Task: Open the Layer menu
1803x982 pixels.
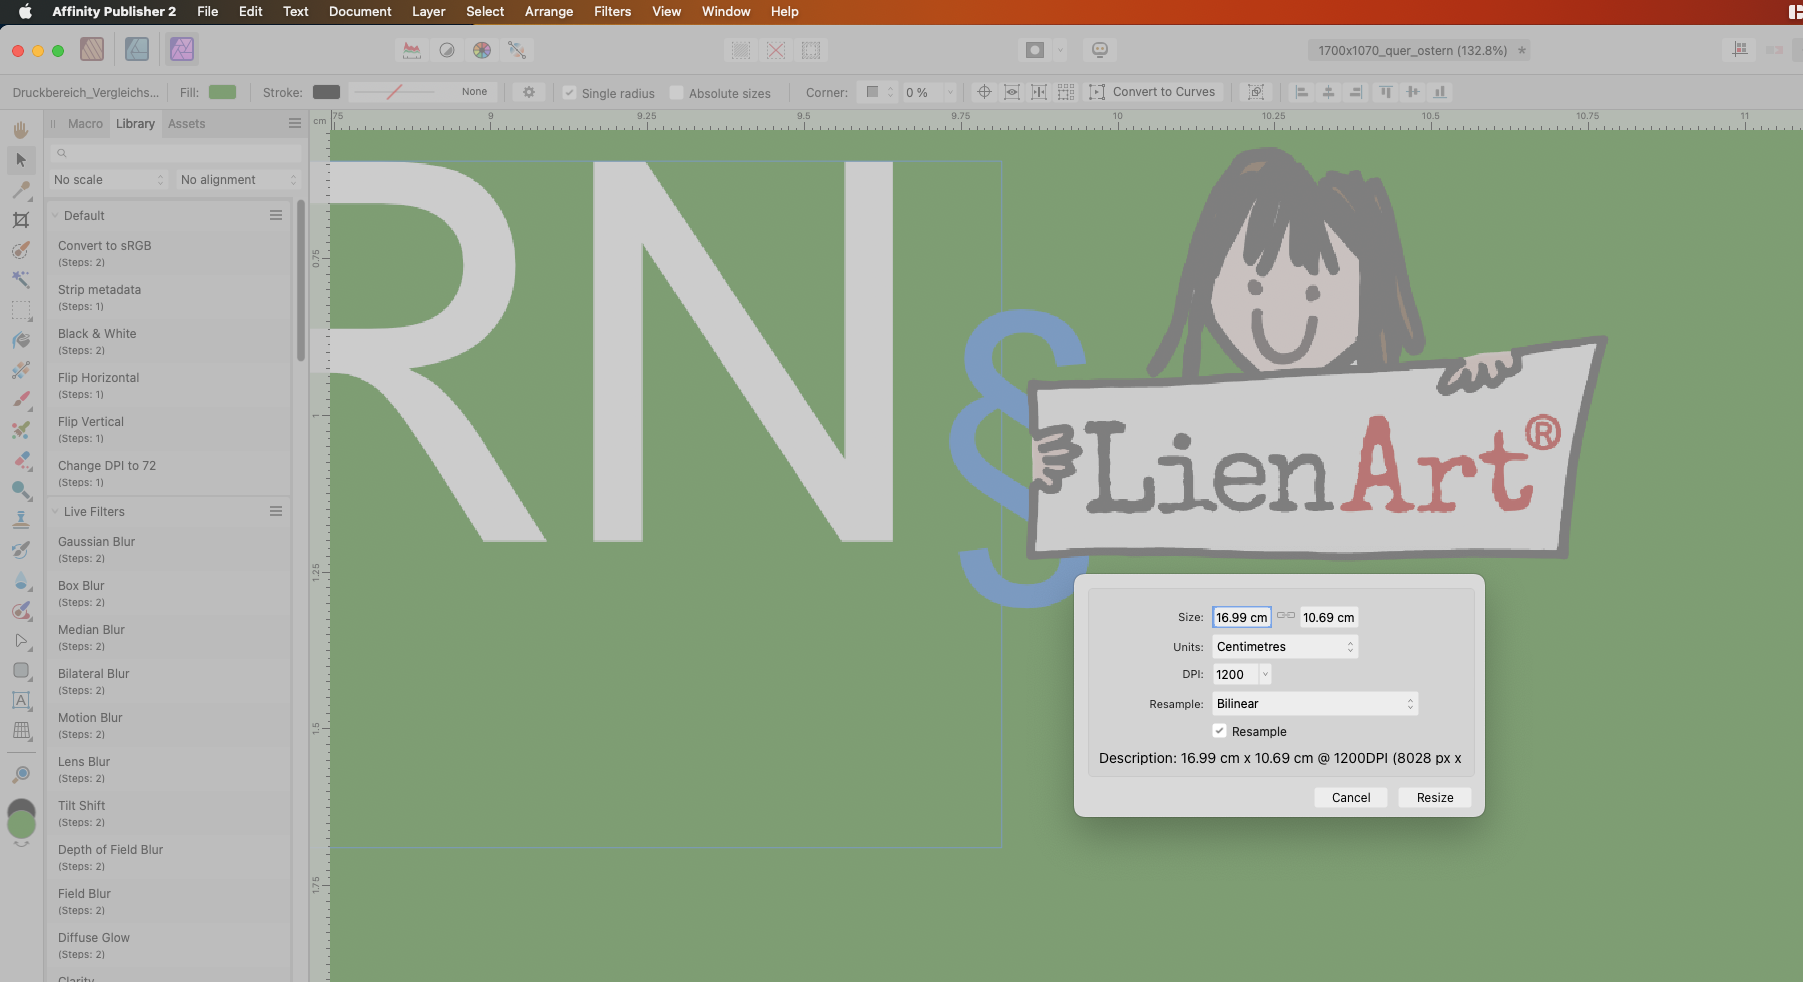Action: pyautogui.click(x=428, y=11)
